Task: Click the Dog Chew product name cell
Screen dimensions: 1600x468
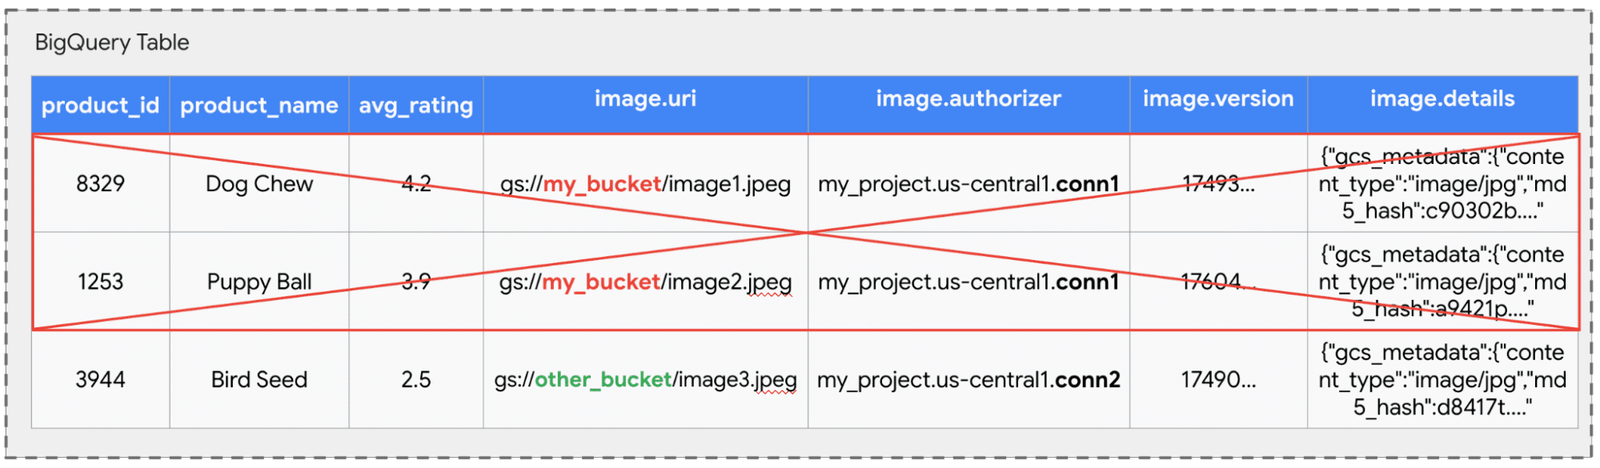Action: pyautogui.click(x=259, y=184)
